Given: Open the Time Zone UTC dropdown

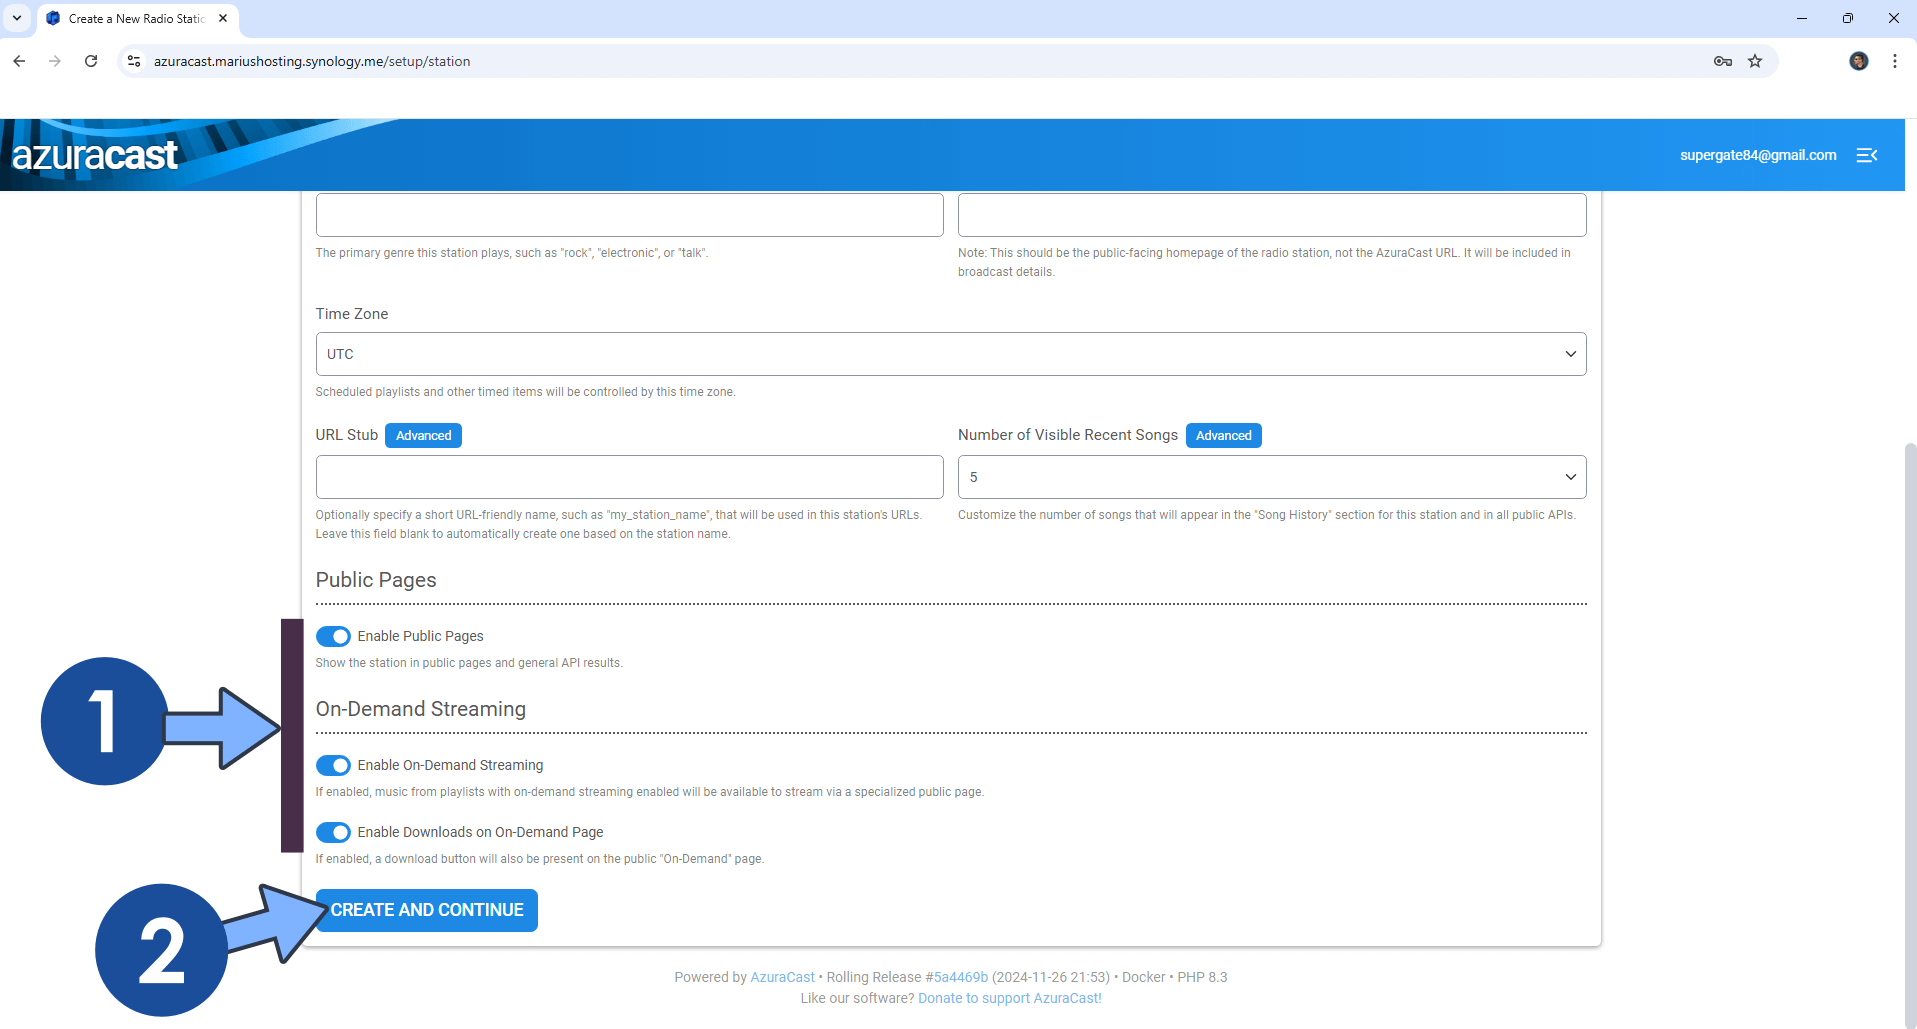Looking at the screenshot, I should click(951, 354).
